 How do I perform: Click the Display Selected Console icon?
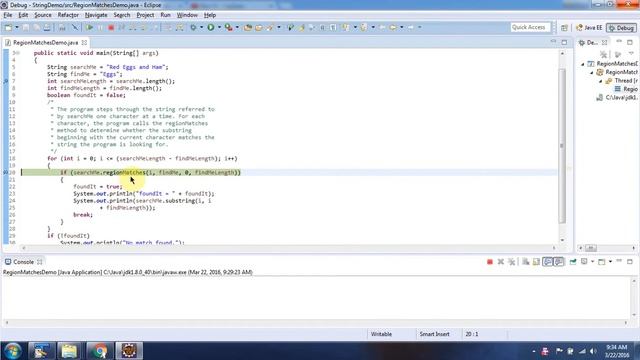coord(584,262)
